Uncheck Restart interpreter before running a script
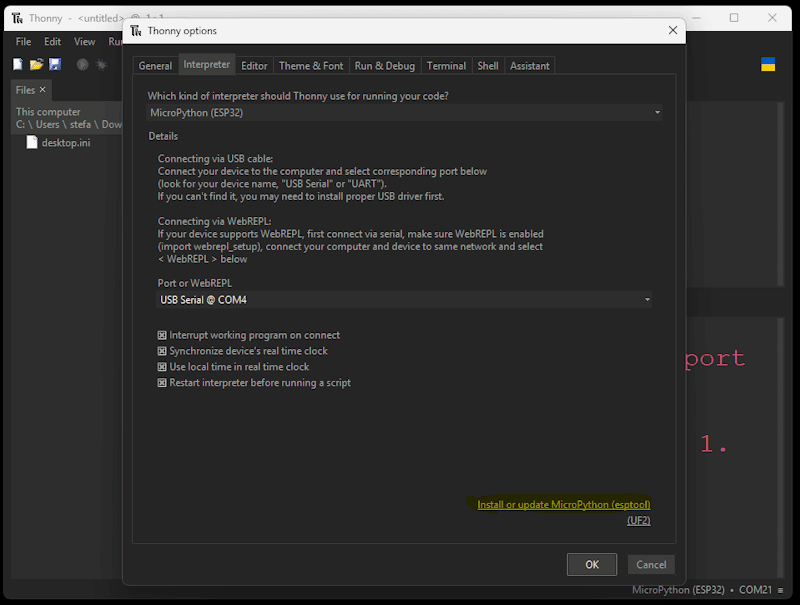 tap(162, 383)
